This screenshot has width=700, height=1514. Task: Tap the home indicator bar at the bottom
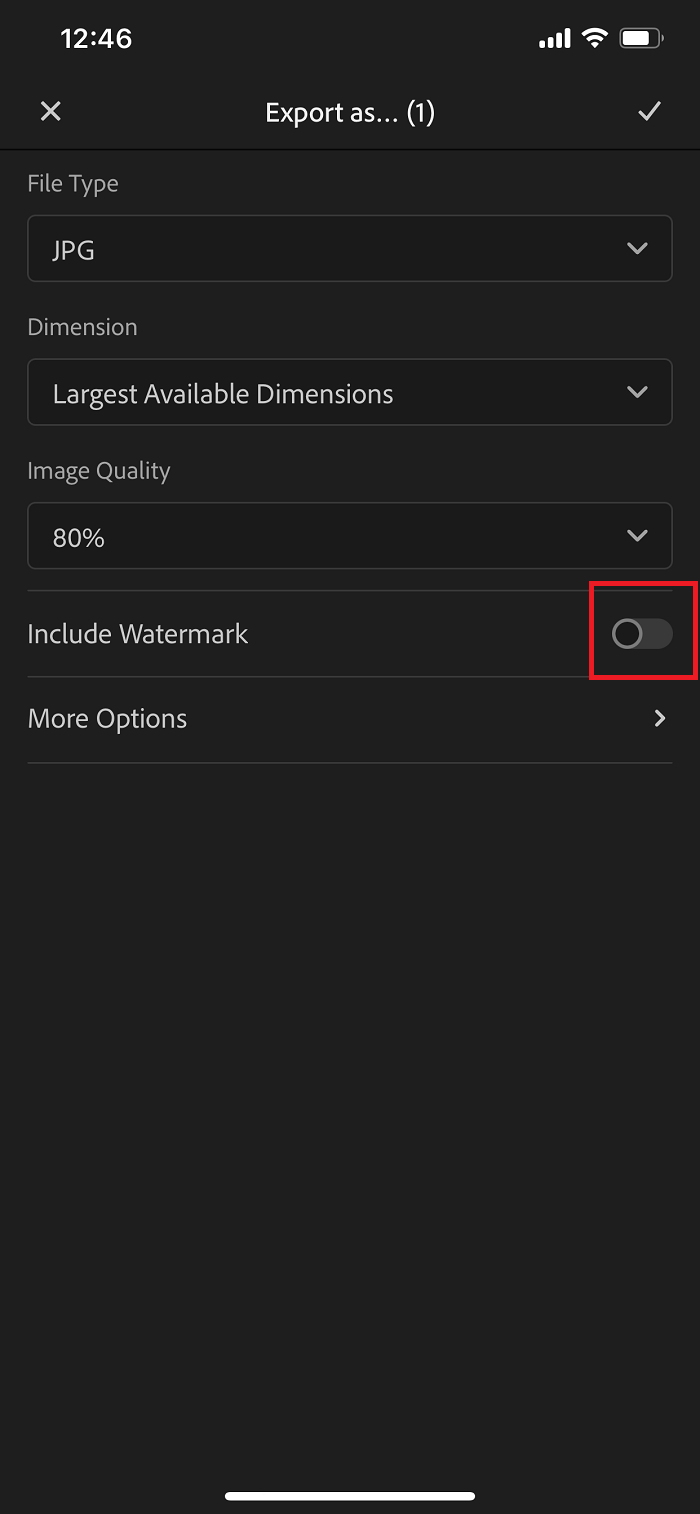(x=350, y=1495)
